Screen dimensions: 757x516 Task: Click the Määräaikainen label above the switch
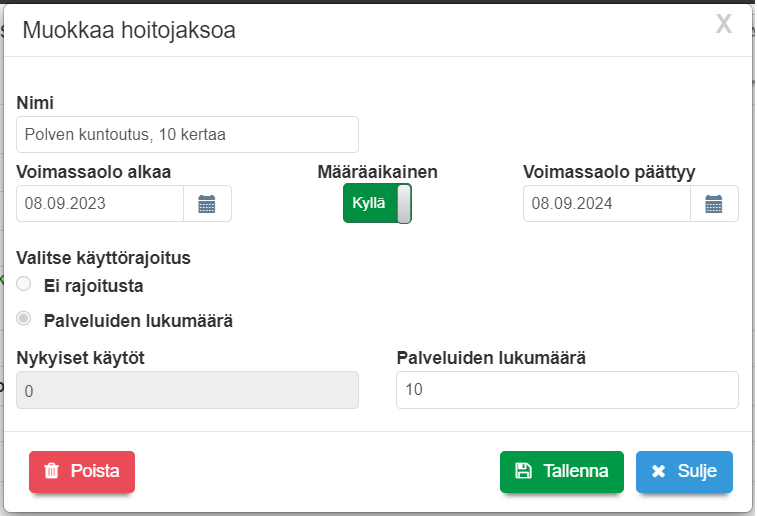click(377, 172)
